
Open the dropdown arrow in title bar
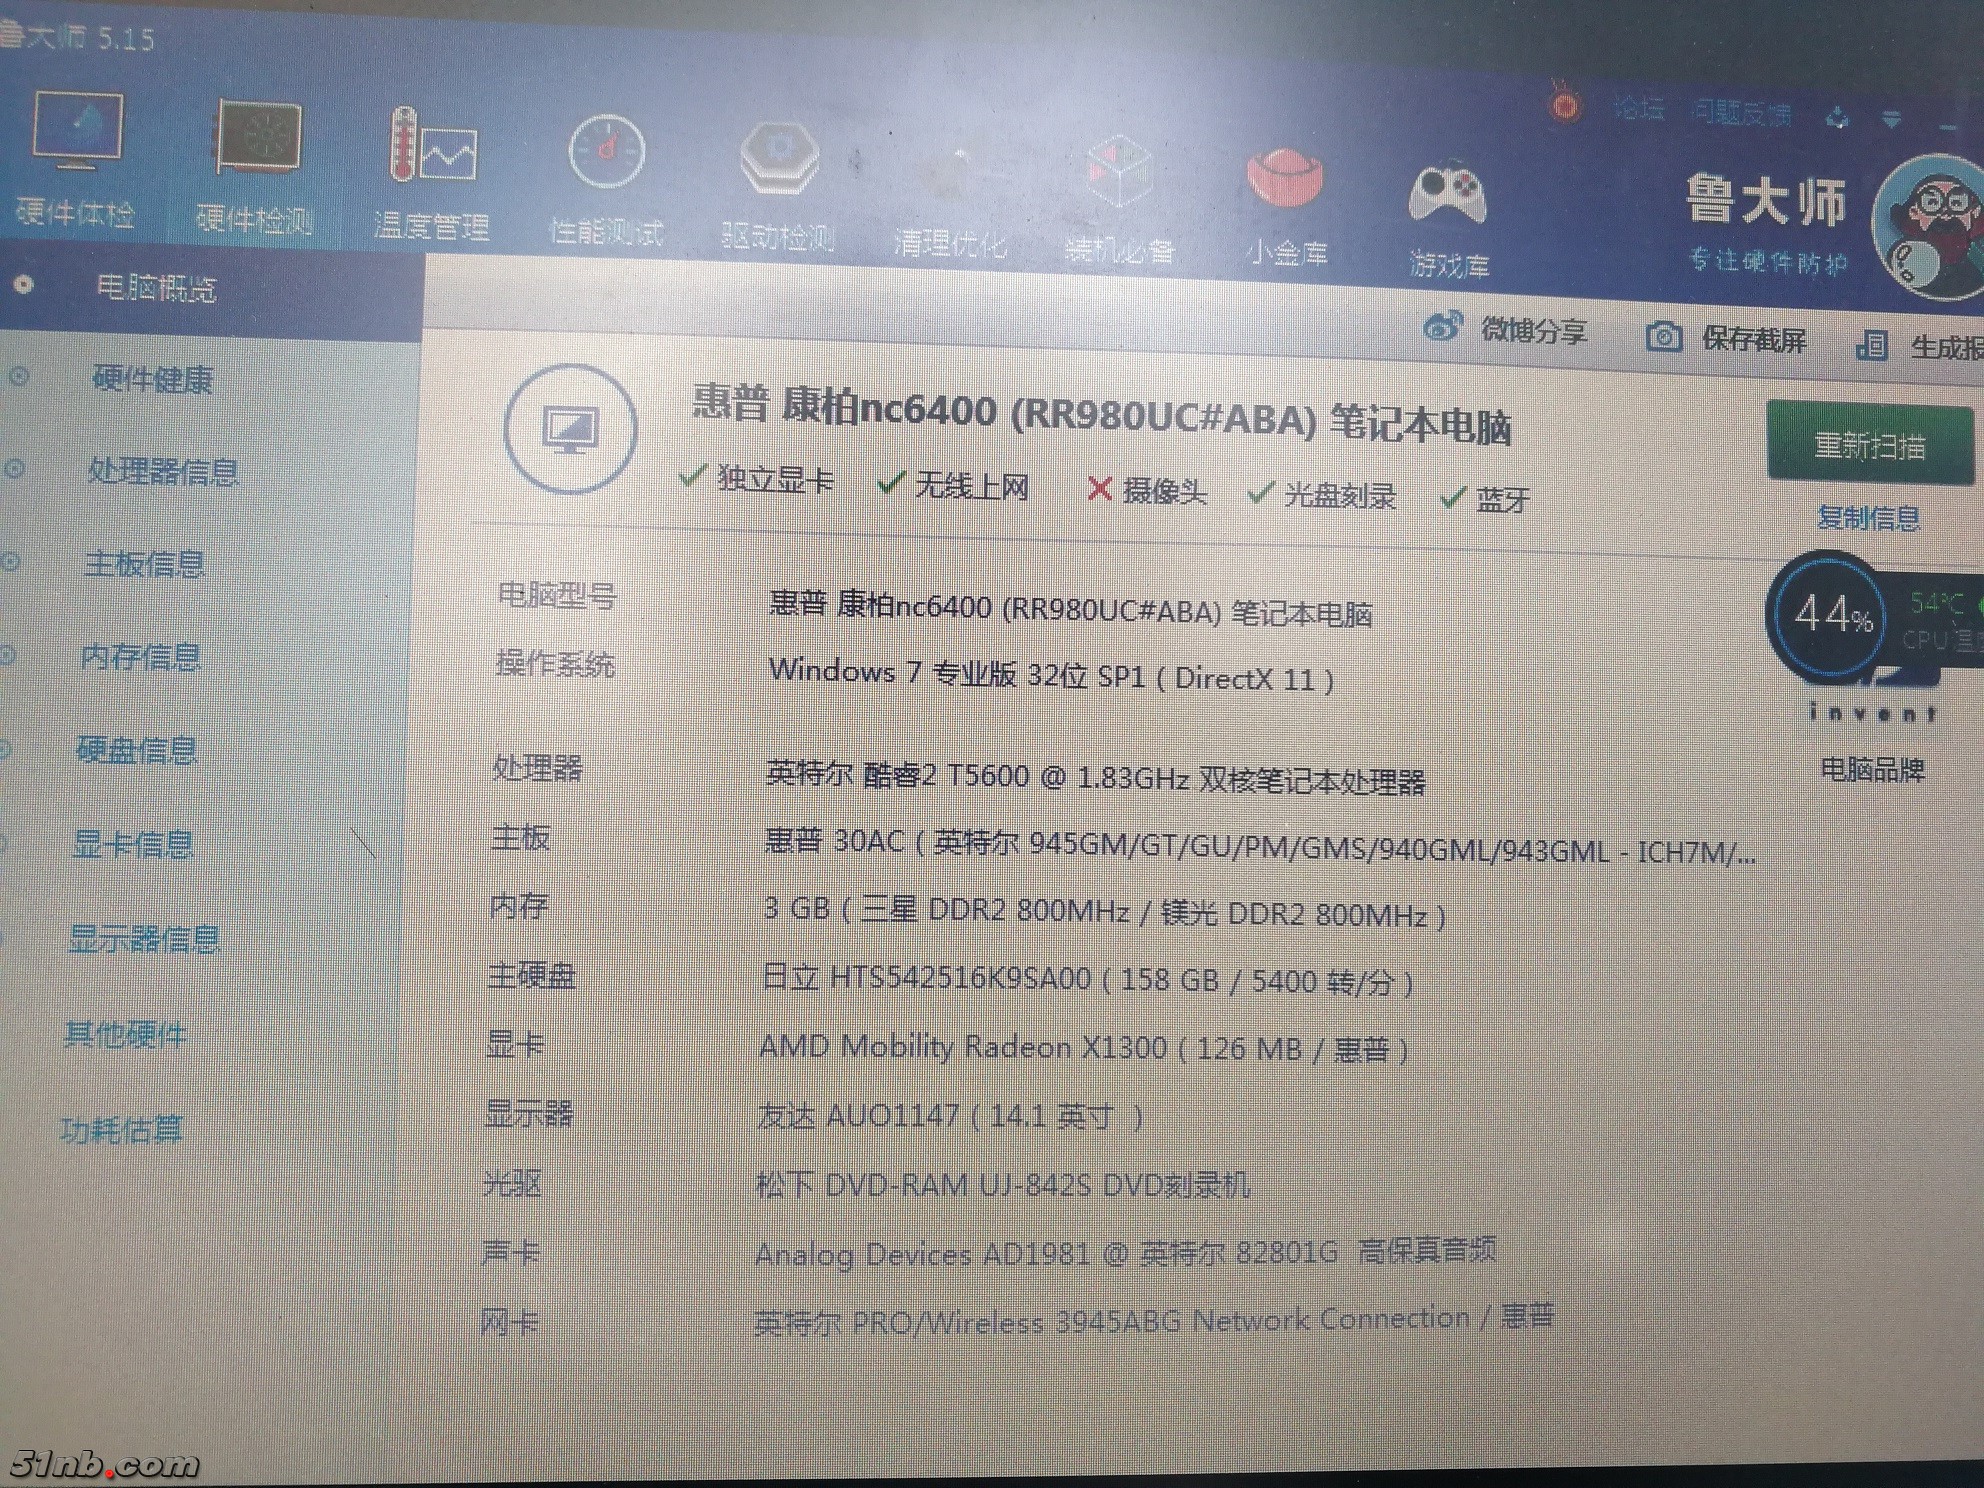[x=1890, y=121]
